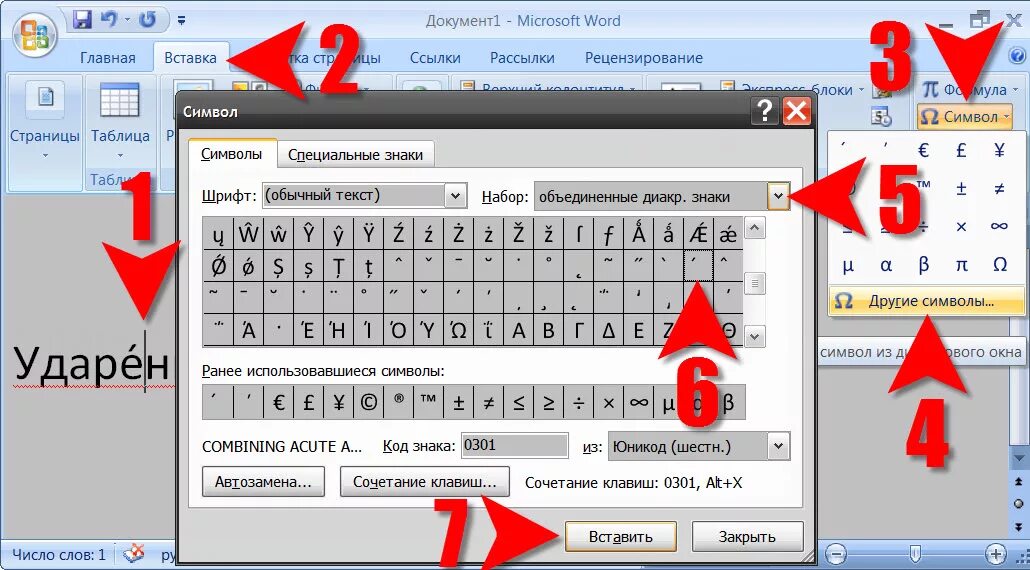Pick ≥ from recently used symbols
The width and height of the screenshot is (1030, 570).
[x=549, y=403]
